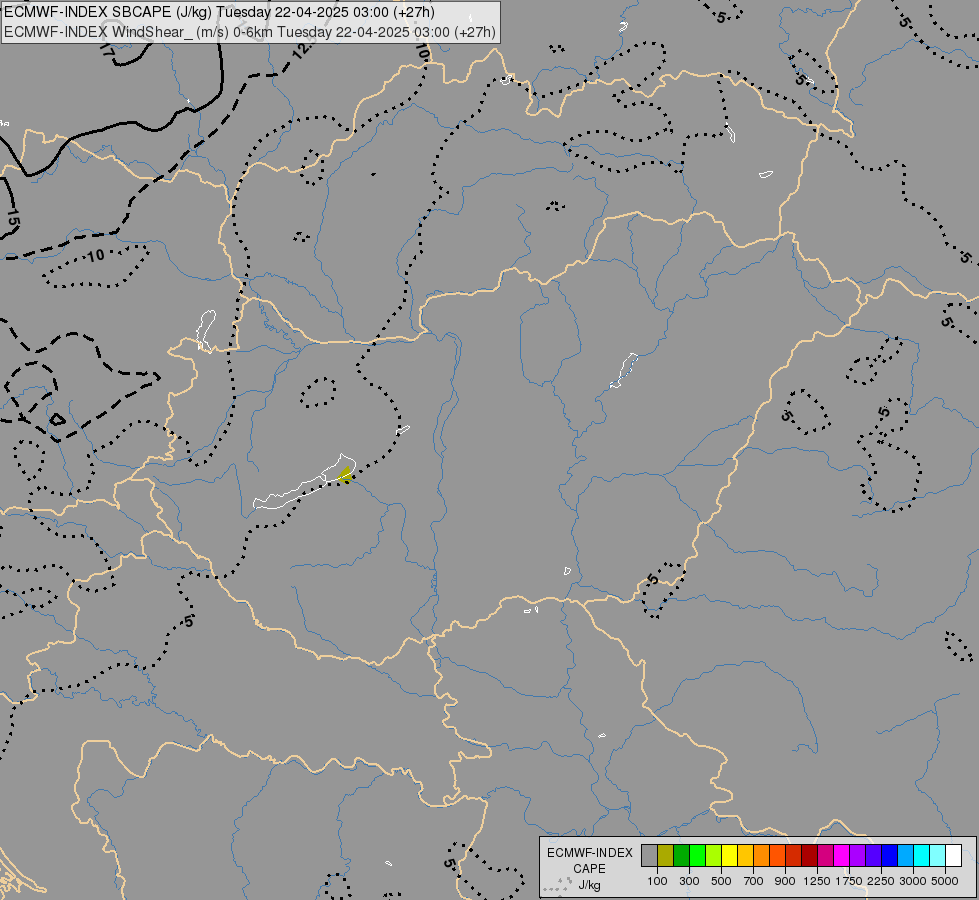Click the indigo swatch left of 2250

coord(873,856)
